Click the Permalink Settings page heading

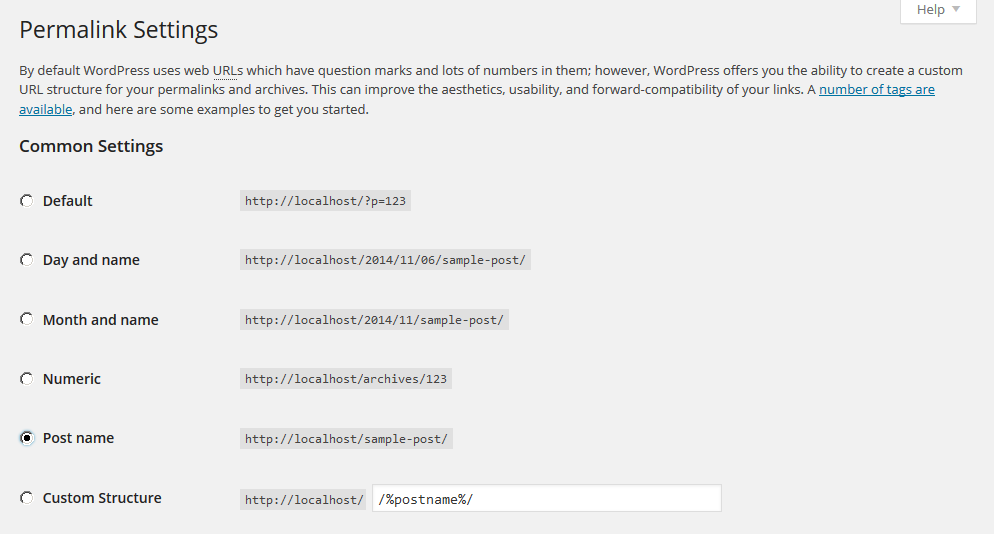[118, 30]
